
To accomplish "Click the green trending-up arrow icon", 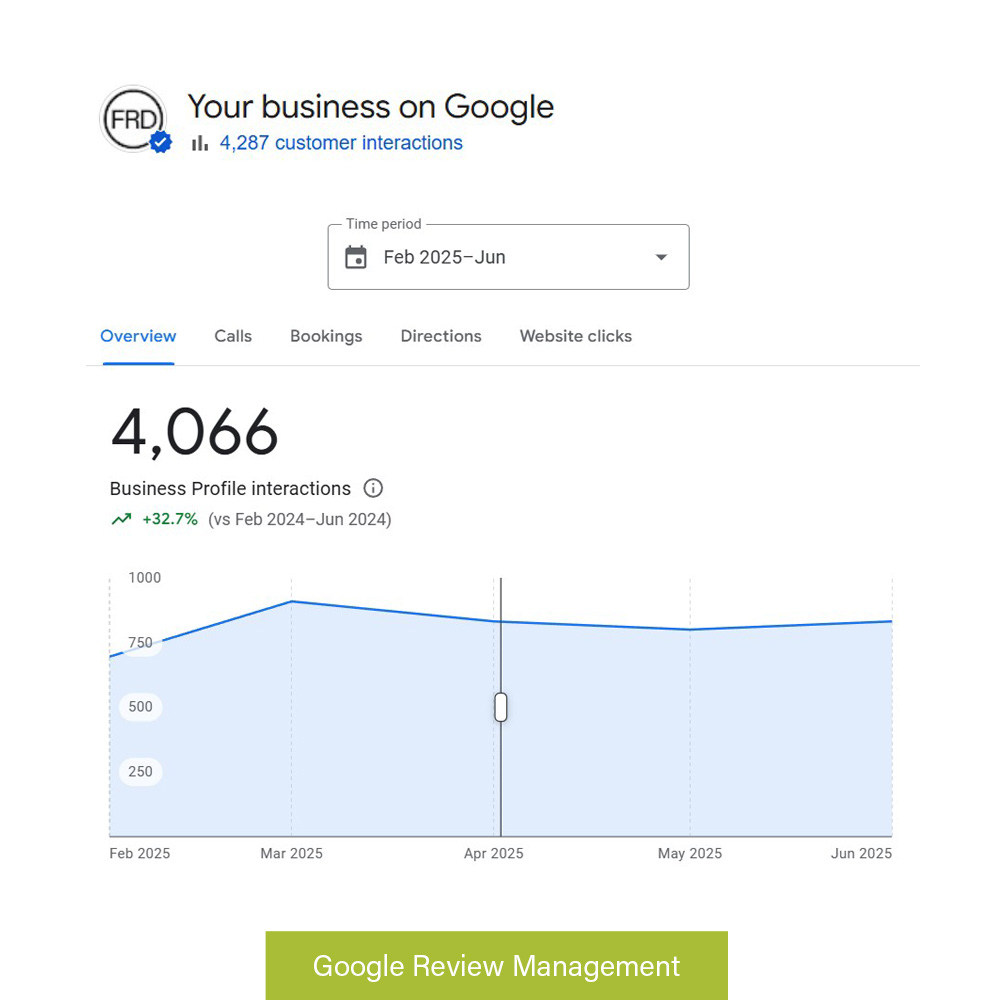I will [x=121, y=519].
